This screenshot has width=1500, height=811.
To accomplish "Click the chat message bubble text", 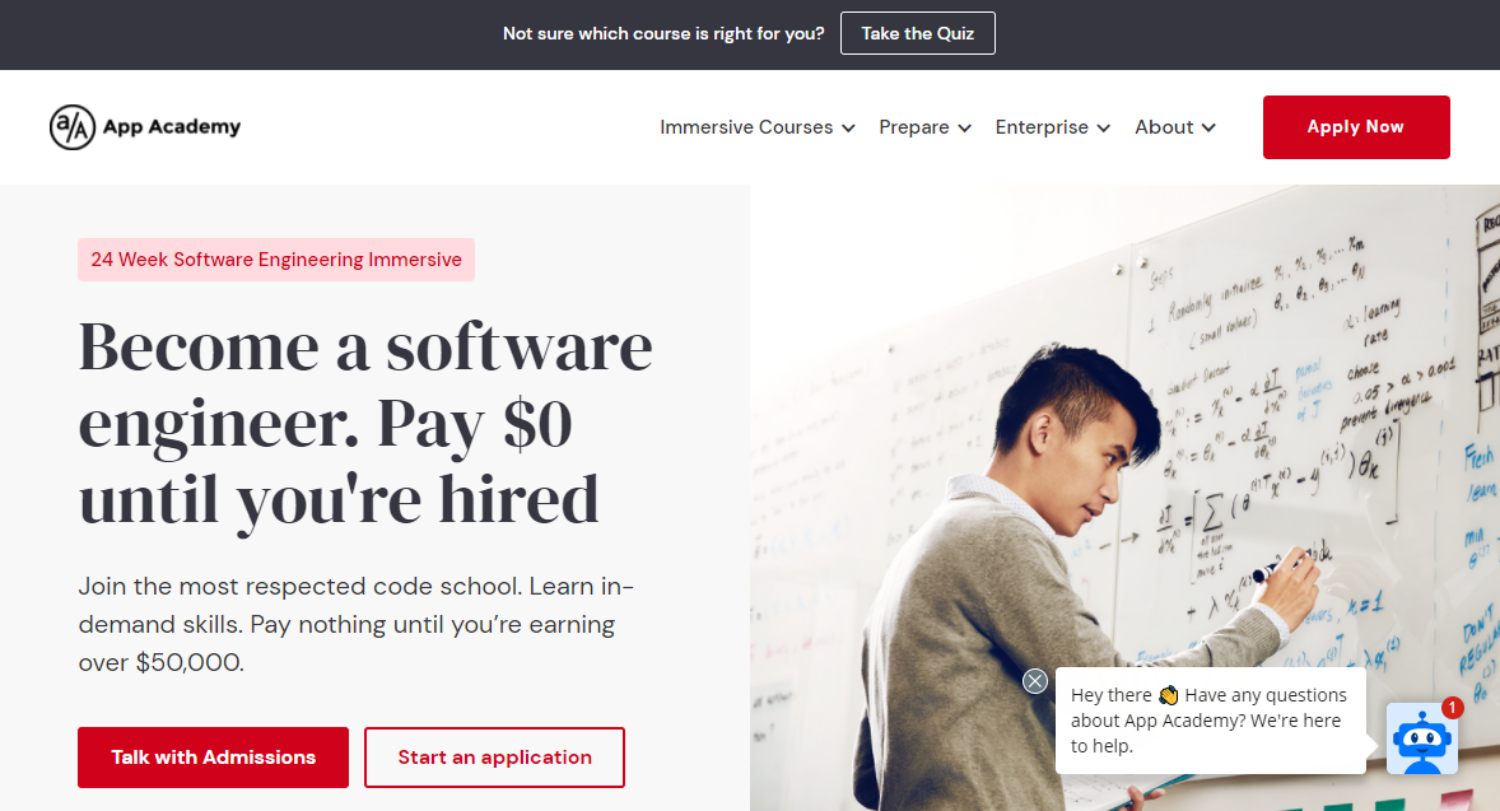I will (x=1210, y=720).
